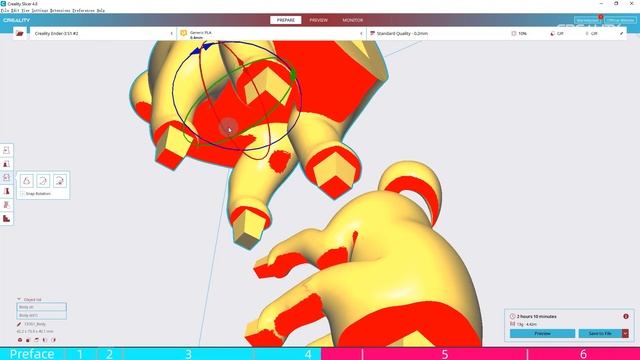
Task: Select the Scale tool
Action: pyautogui.click(x=7, y=164)
